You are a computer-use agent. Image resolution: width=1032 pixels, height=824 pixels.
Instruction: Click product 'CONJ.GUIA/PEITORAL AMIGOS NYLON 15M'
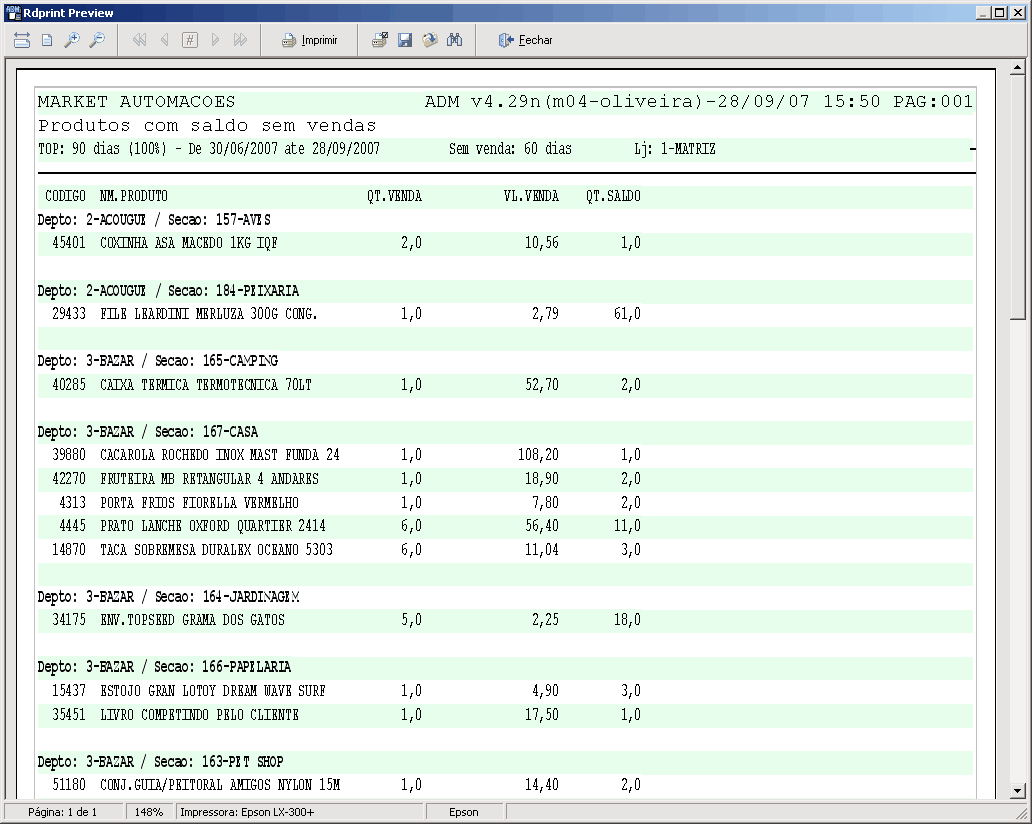click(220, 785)
